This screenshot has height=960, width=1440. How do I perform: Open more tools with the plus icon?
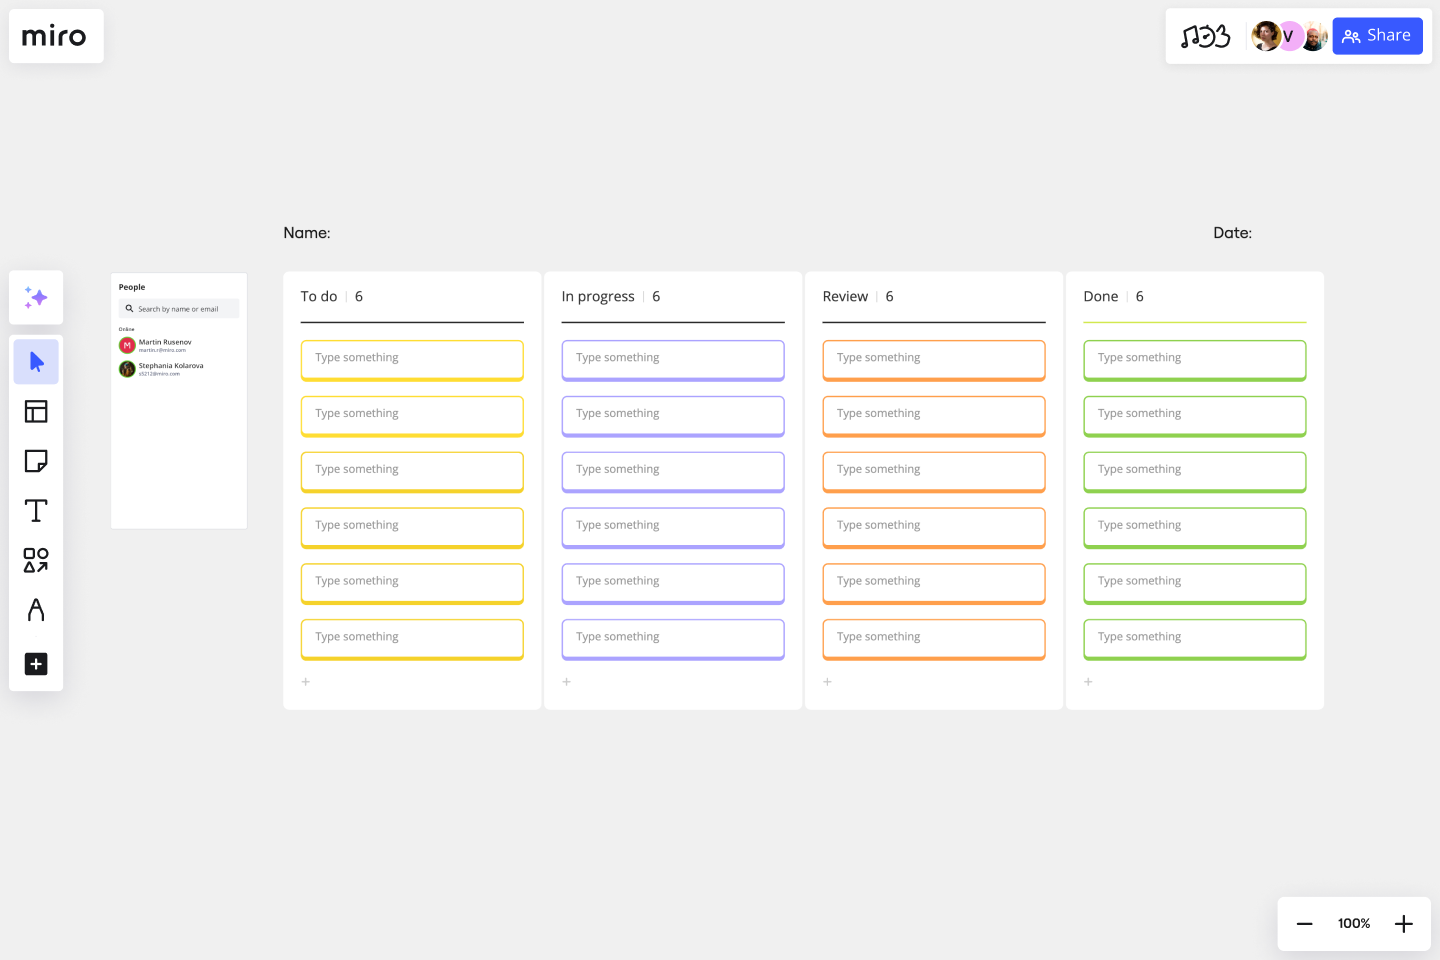click(36, 664)
